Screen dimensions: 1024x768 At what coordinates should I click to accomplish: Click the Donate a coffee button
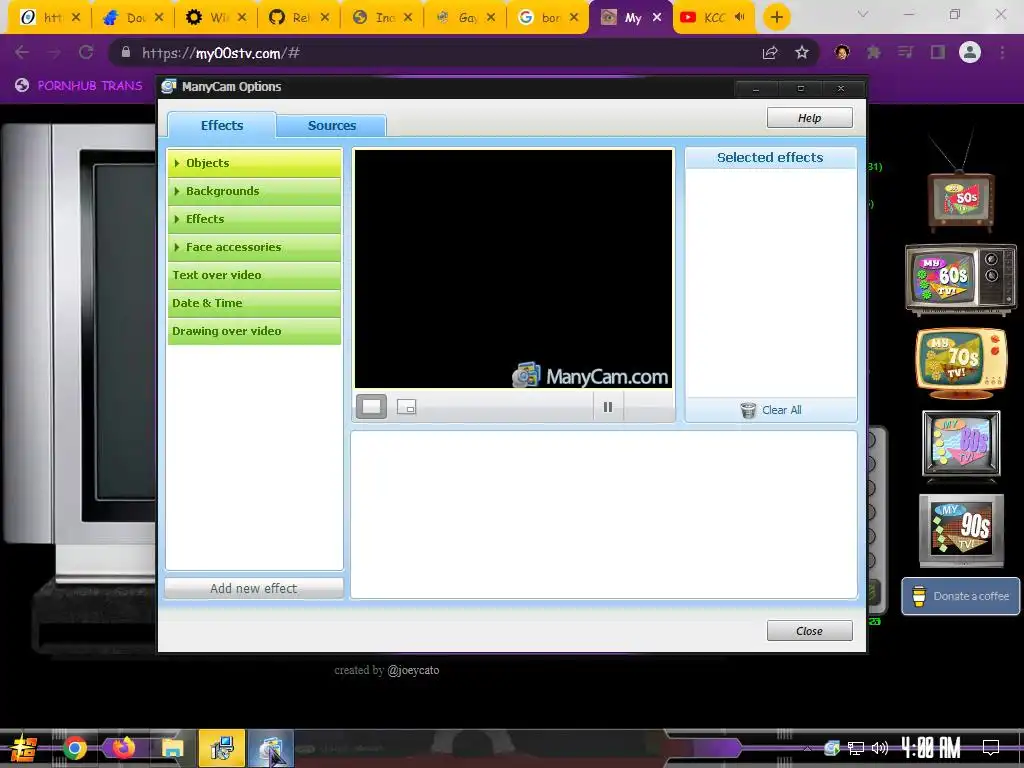(961, 596)
